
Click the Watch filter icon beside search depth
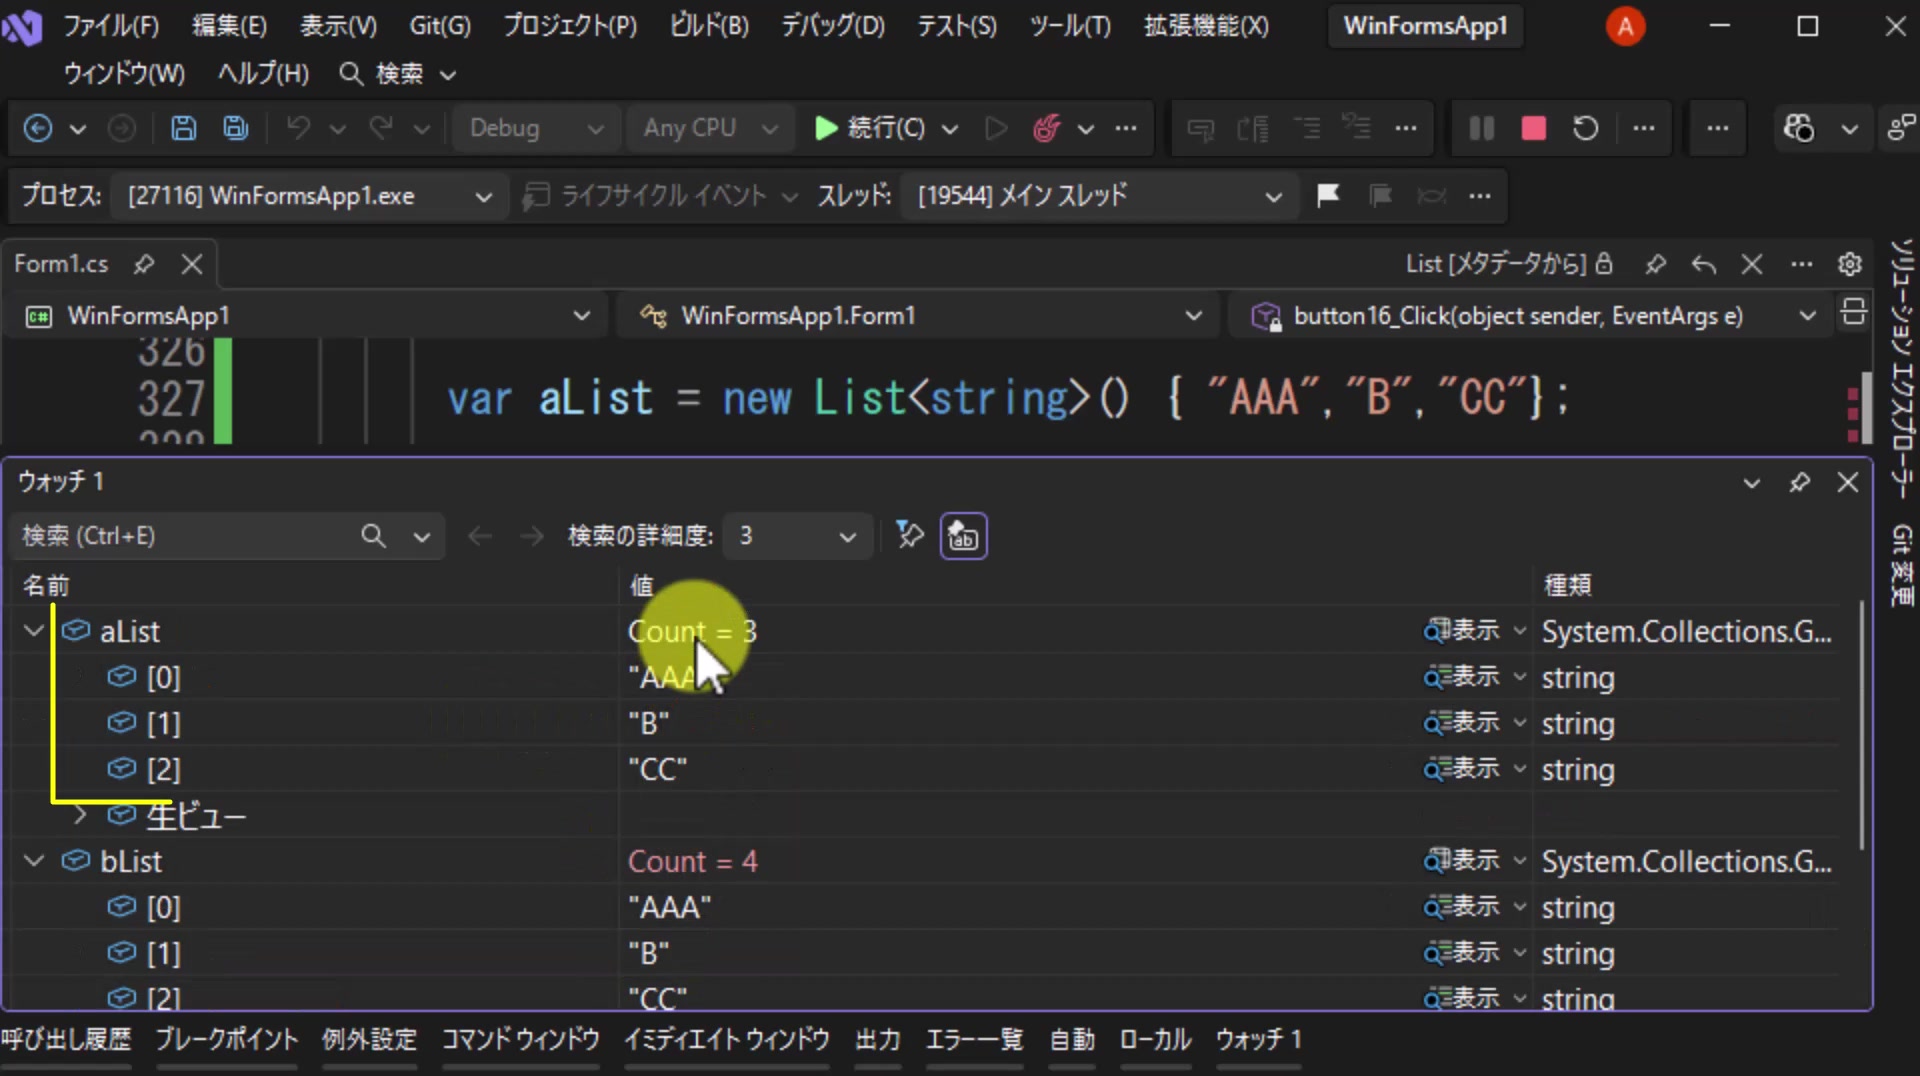(909, 536)
